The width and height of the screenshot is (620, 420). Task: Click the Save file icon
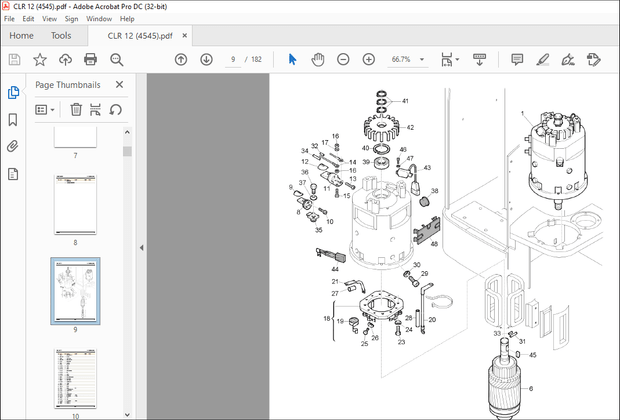click(15, 60)
